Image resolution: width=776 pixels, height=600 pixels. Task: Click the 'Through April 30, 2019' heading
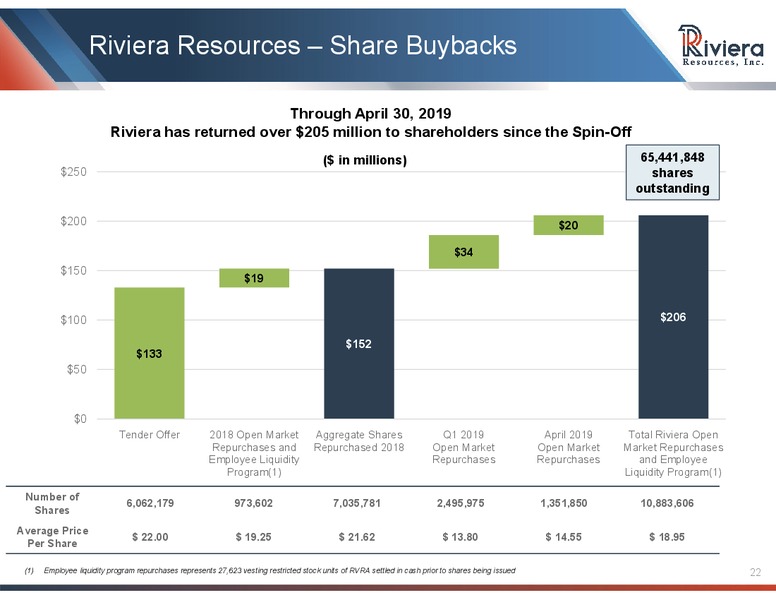pyautogui.click(x=370, y=114)
